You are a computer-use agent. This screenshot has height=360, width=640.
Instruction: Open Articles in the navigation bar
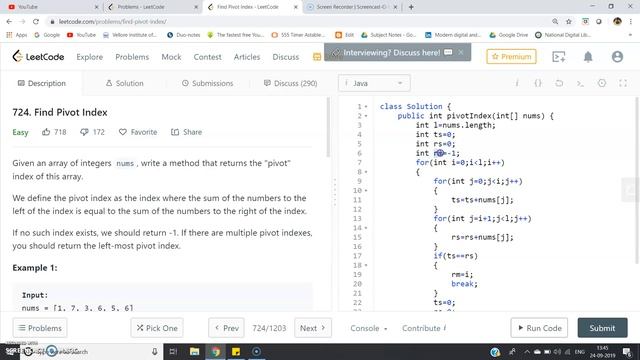[x=247, y=57]
